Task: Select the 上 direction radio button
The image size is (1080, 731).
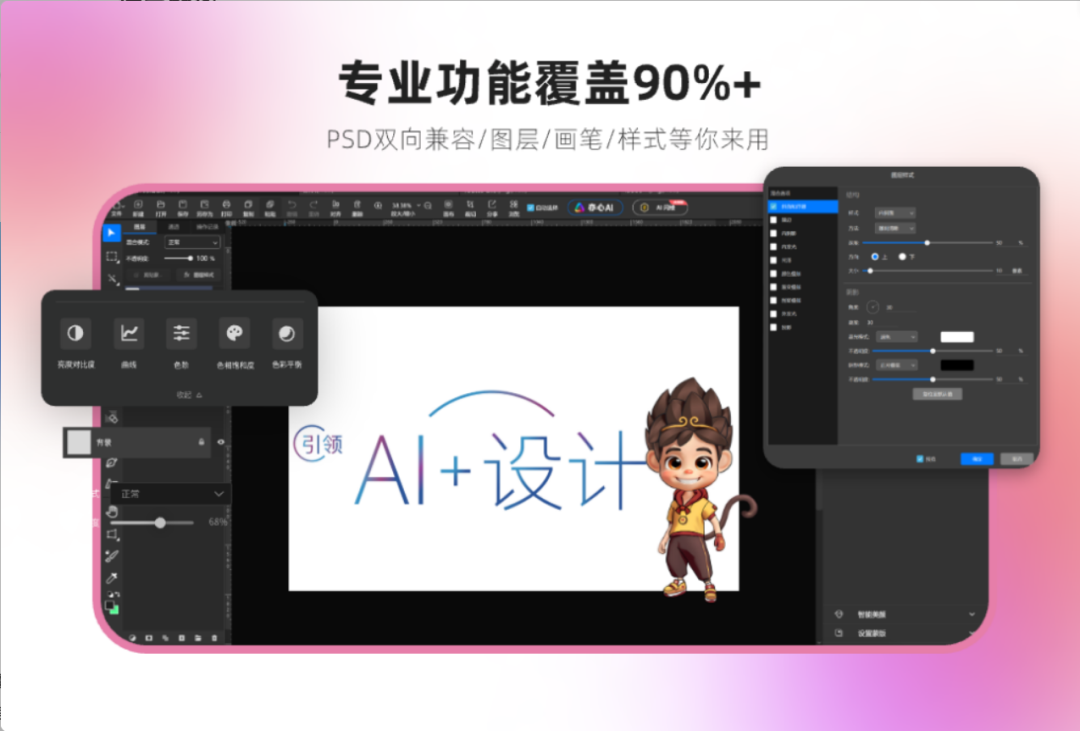Action: (x=875, y=256)
